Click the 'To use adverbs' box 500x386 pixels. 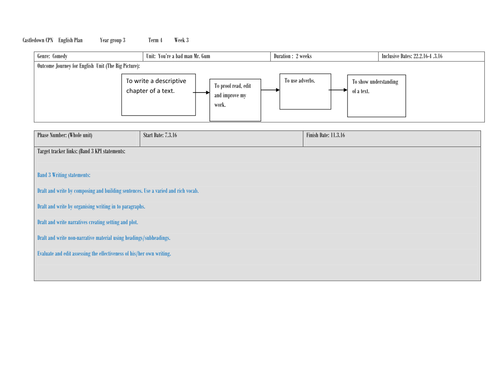305,91
